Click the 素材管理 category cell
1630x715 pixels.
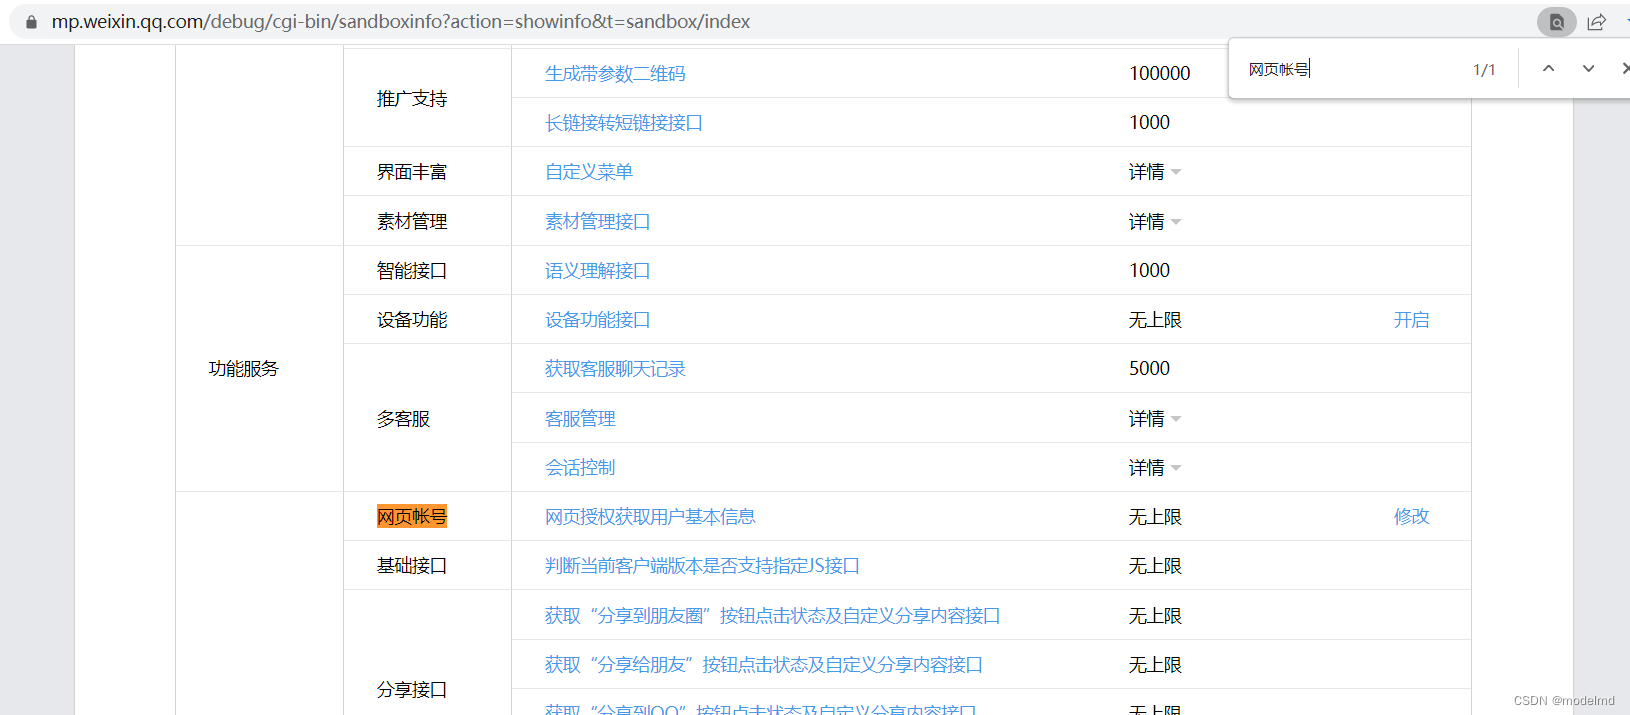(x=412, y=221)
